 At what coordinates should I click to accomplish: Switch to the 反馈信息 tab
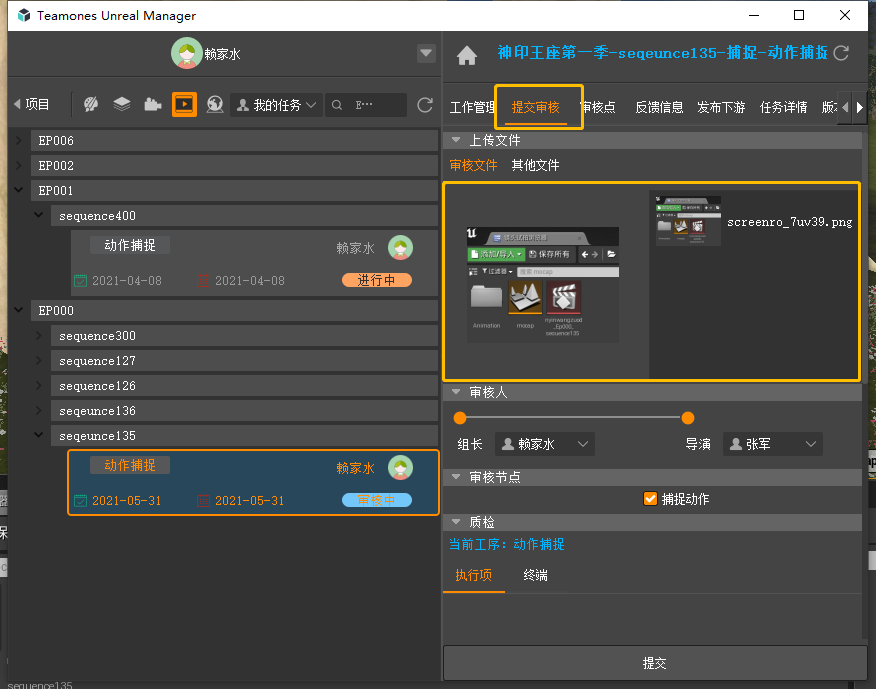coord(659,107)
